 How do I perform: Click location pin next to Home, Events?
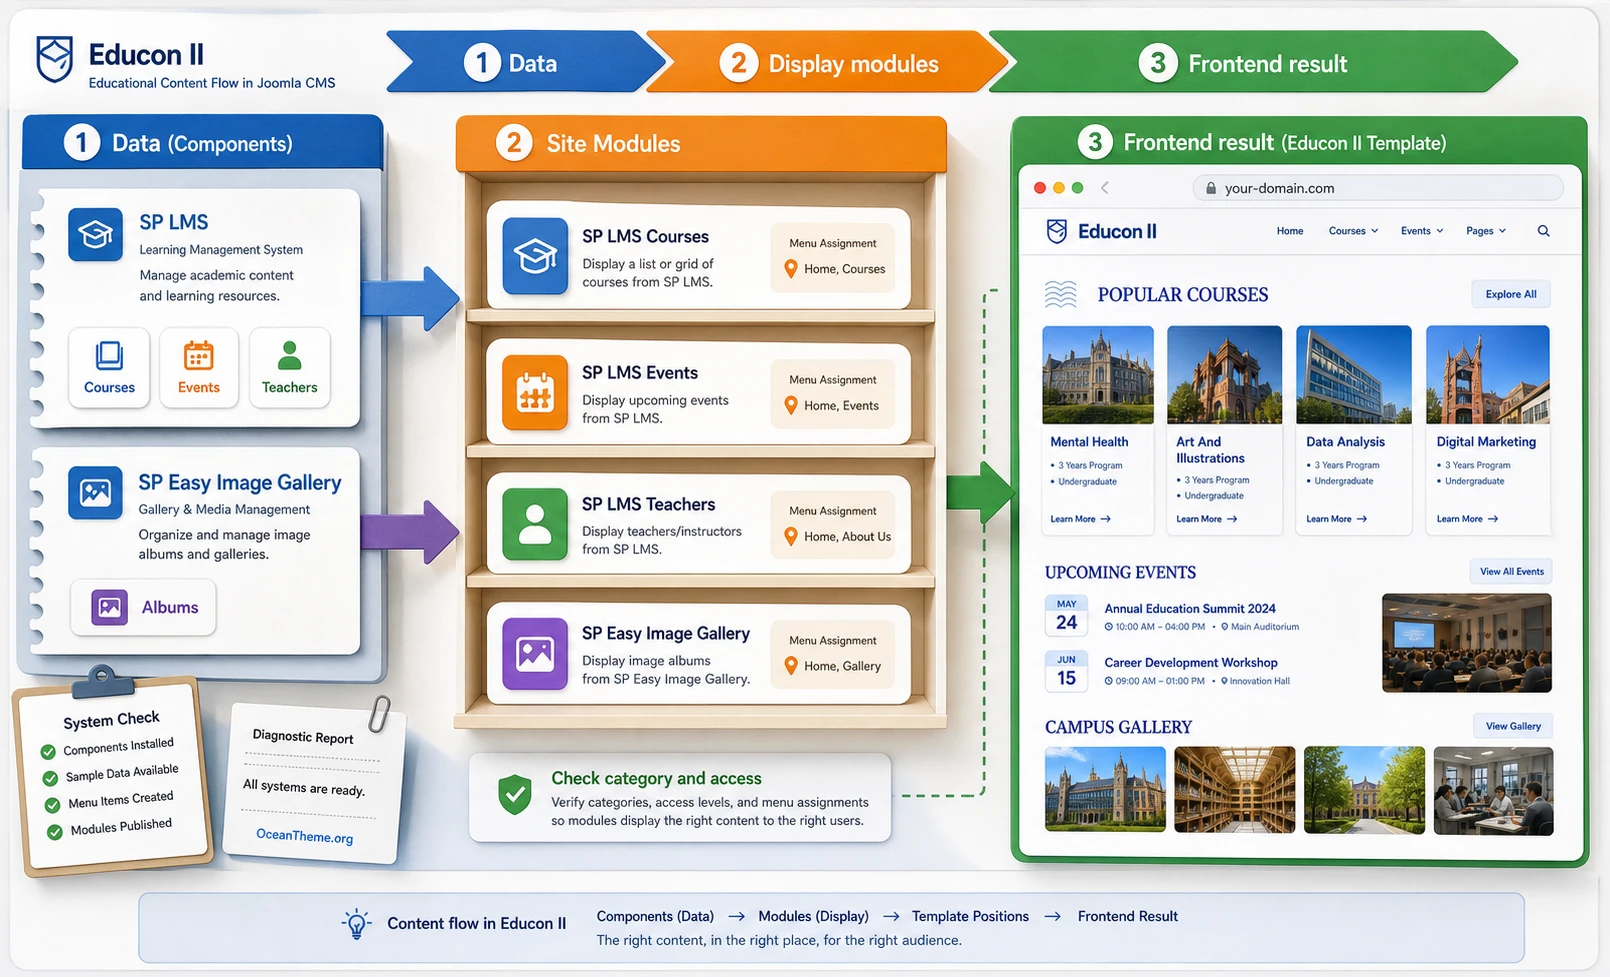tap(791, 405)
